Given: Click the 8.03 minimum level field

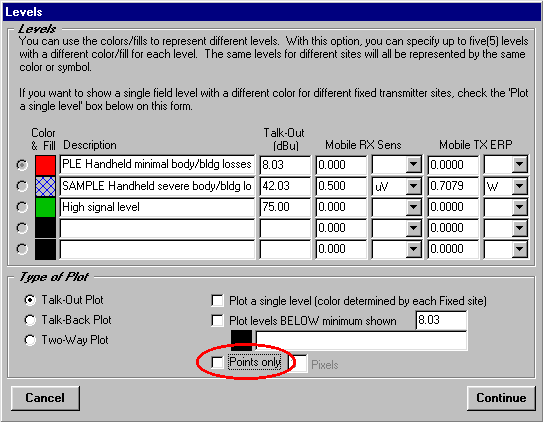Looking at the screenshot, I should point(441,320).
